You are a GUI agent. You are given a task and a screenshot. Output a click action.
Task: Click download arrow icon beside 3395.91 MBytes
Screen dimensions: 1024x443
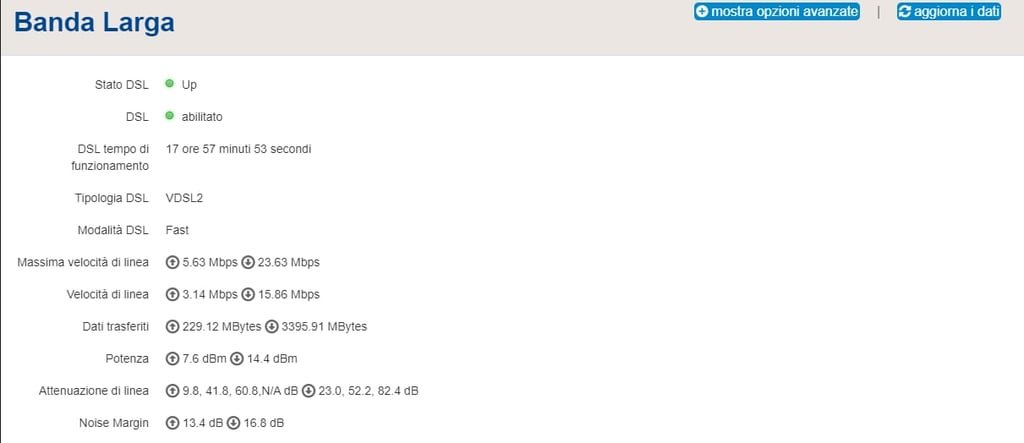[272, 326]
